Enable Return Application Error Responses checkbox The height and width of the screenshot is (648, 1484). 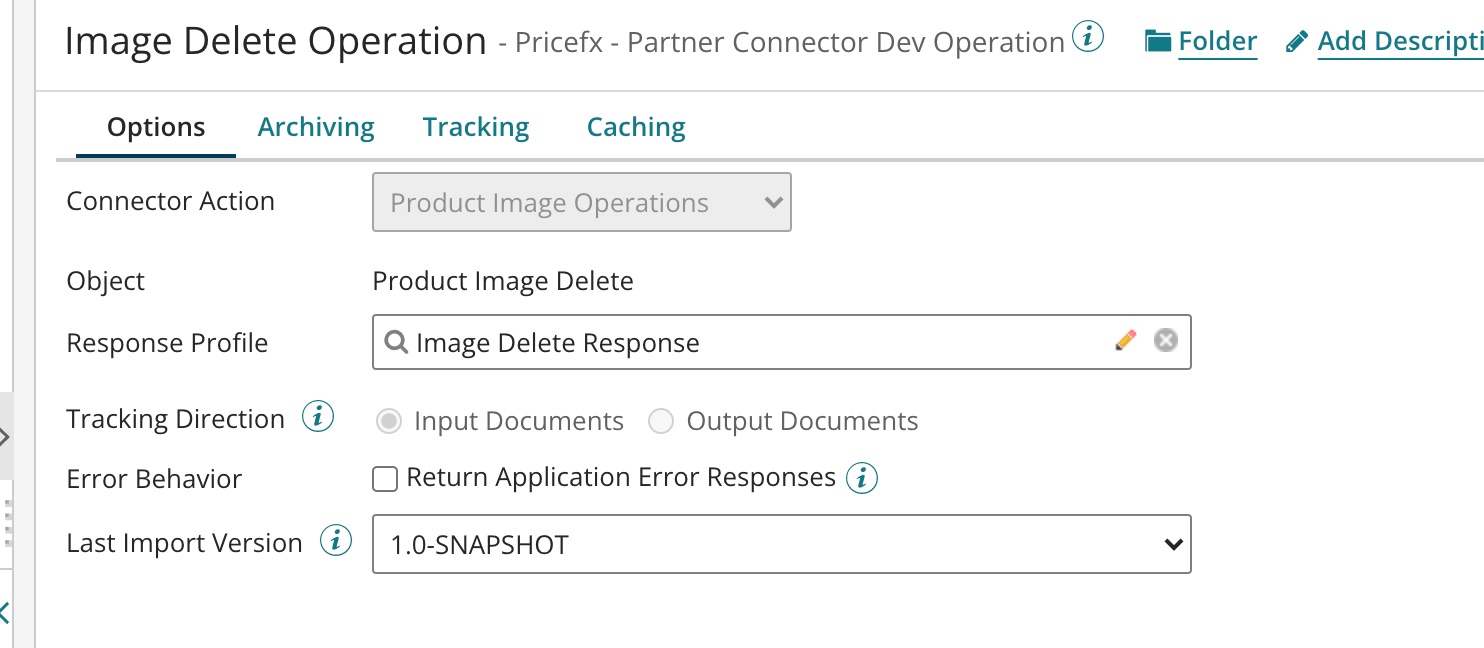point(385,479)
